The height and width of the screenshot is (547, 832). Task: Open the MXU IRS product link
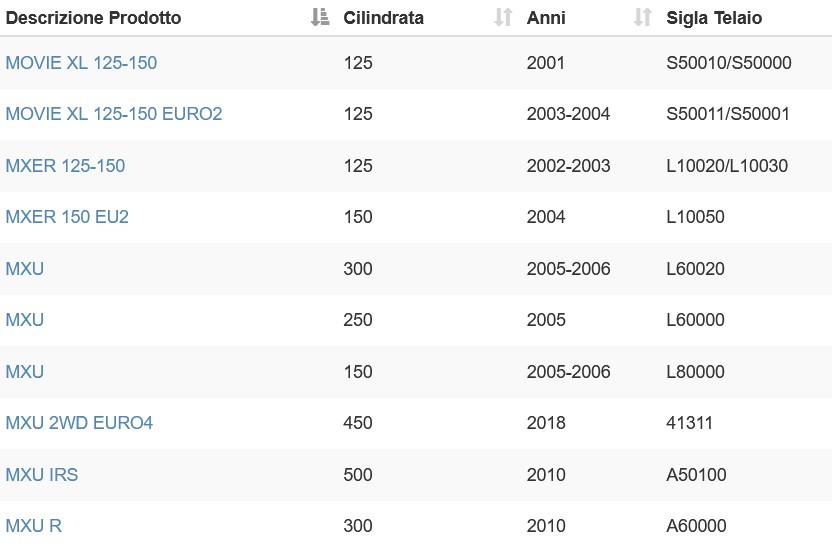coord(41,474)
